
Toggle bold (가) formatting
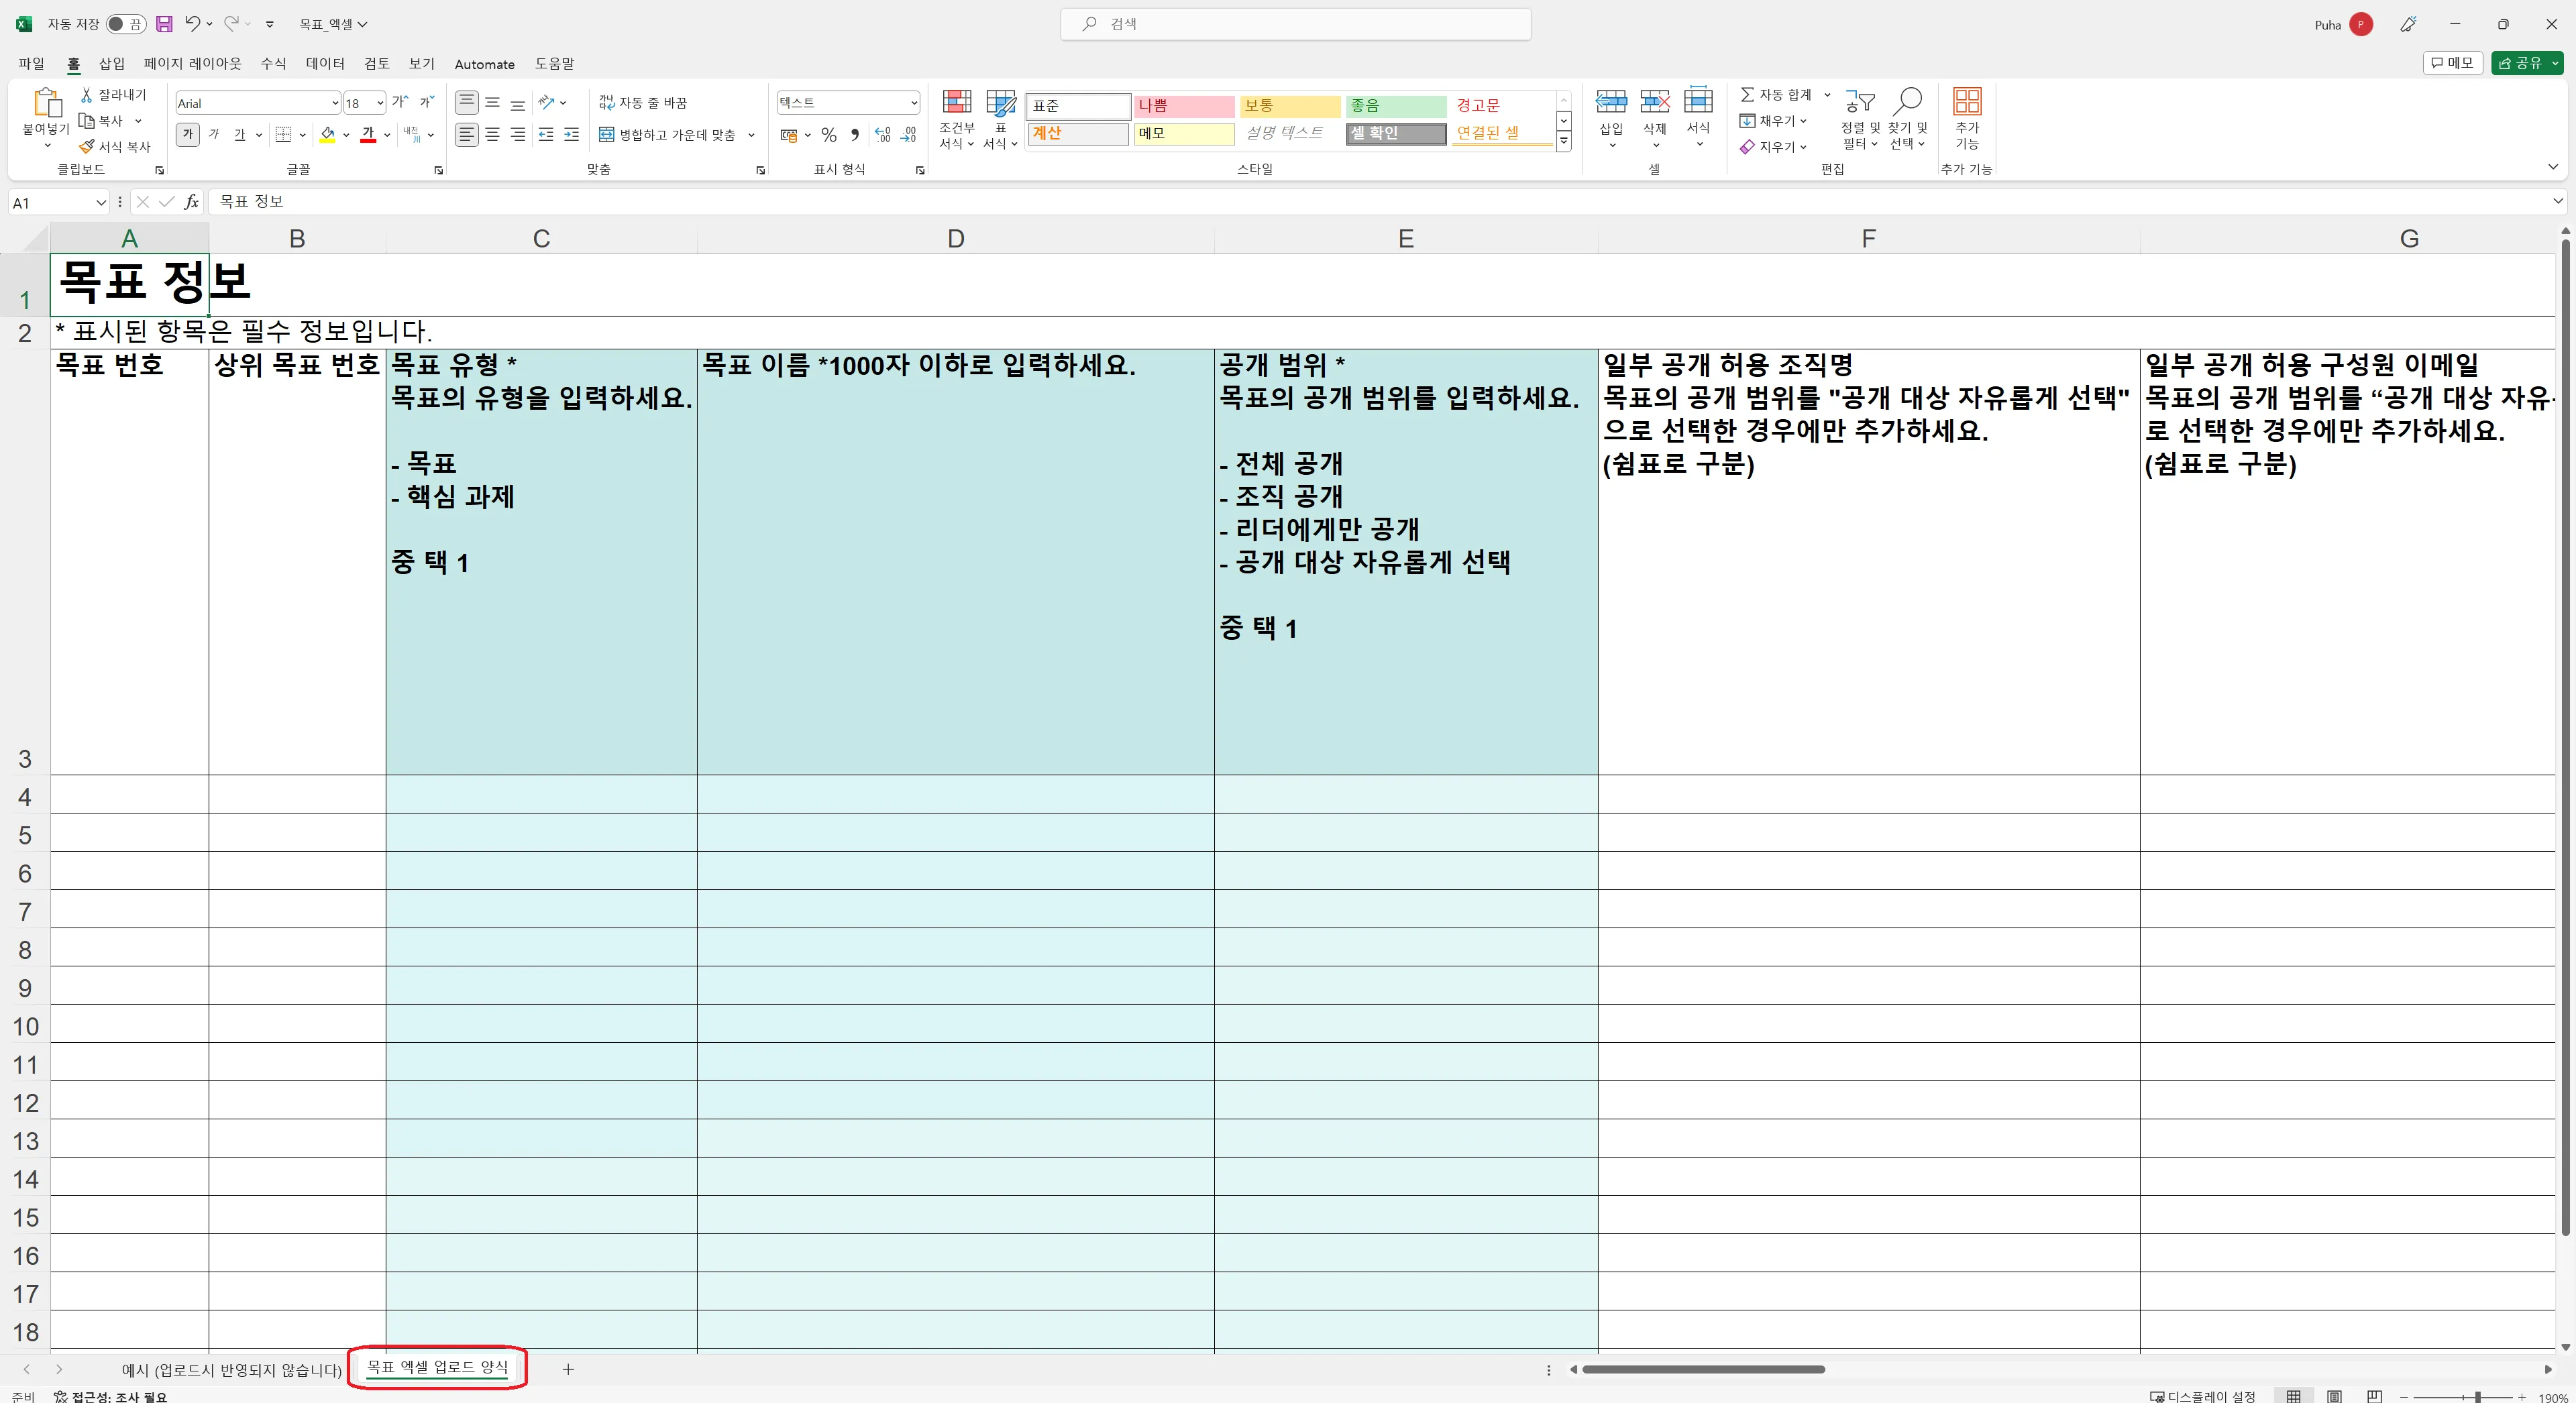(x=188, y=134)
